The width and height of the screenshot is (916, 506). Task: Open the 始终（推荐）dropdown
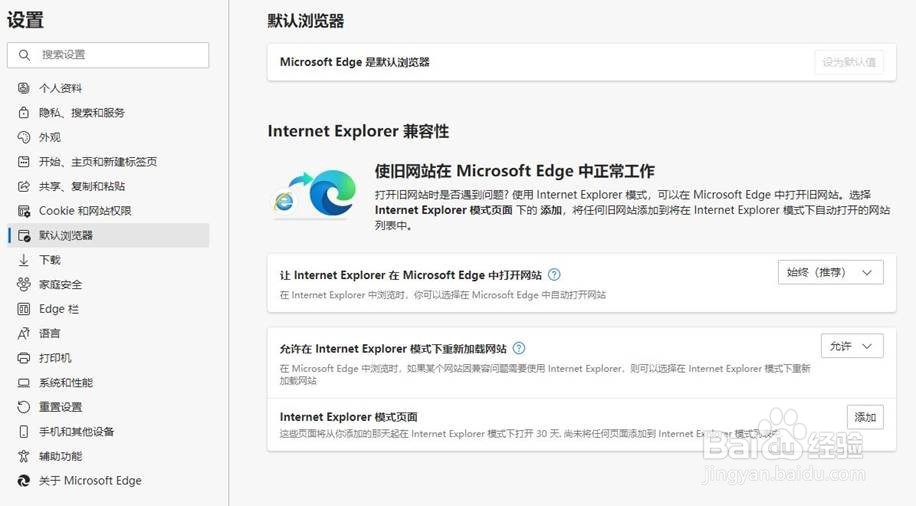click(830, 272)
